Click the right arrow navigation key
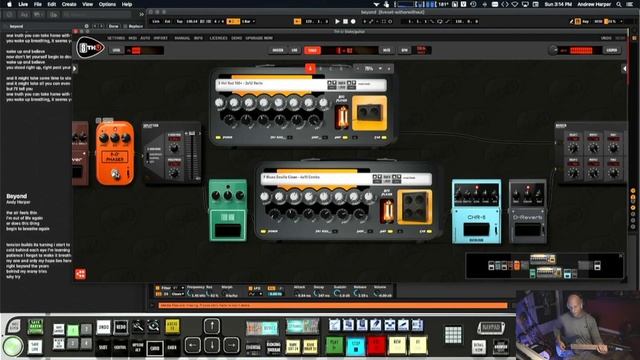Screen dimensions: 640x360 point(231,345)
